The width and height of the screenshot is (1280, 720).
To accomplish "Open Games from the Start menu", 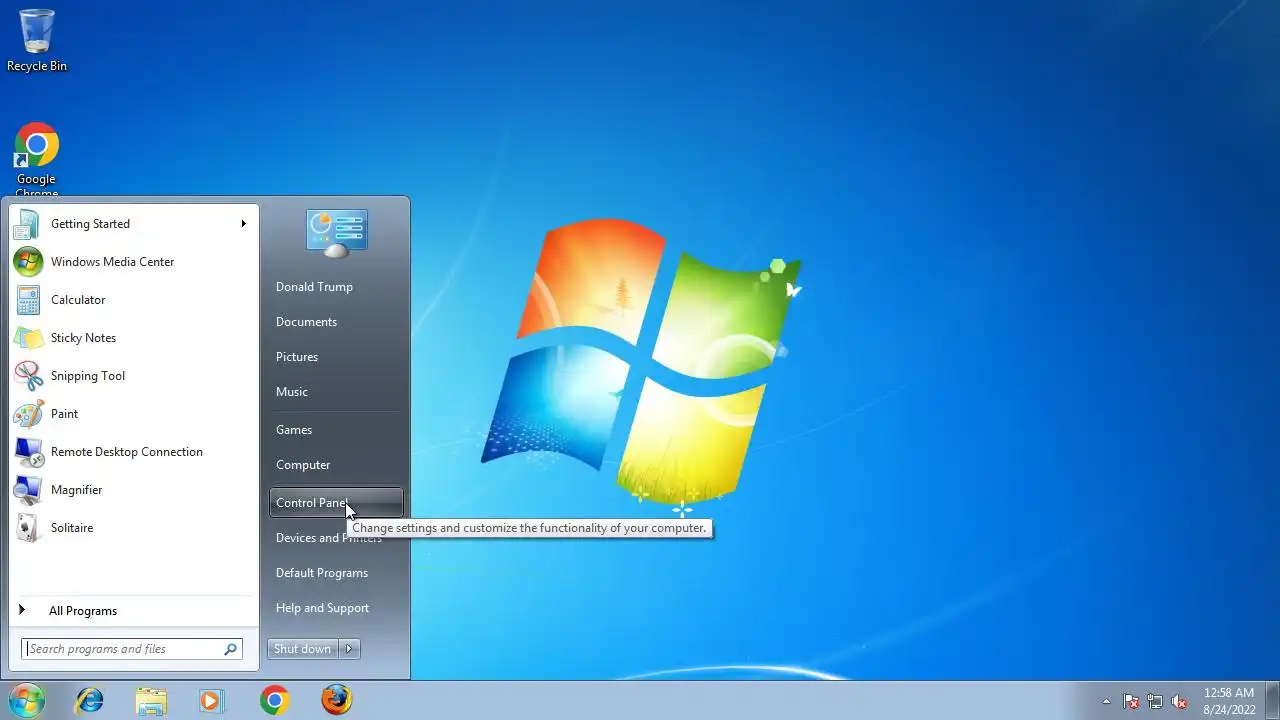I will 294,430.
